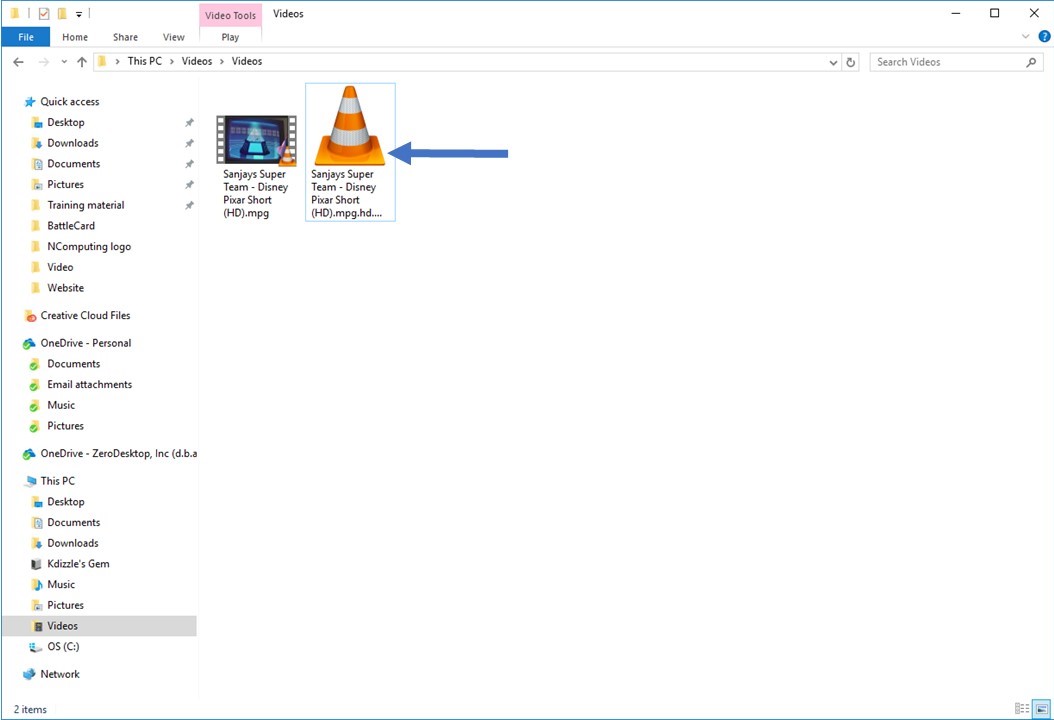Click the pin icon beside Training material
The height and width of the screenshot is (720, 1054).
[x=190, y=205]
